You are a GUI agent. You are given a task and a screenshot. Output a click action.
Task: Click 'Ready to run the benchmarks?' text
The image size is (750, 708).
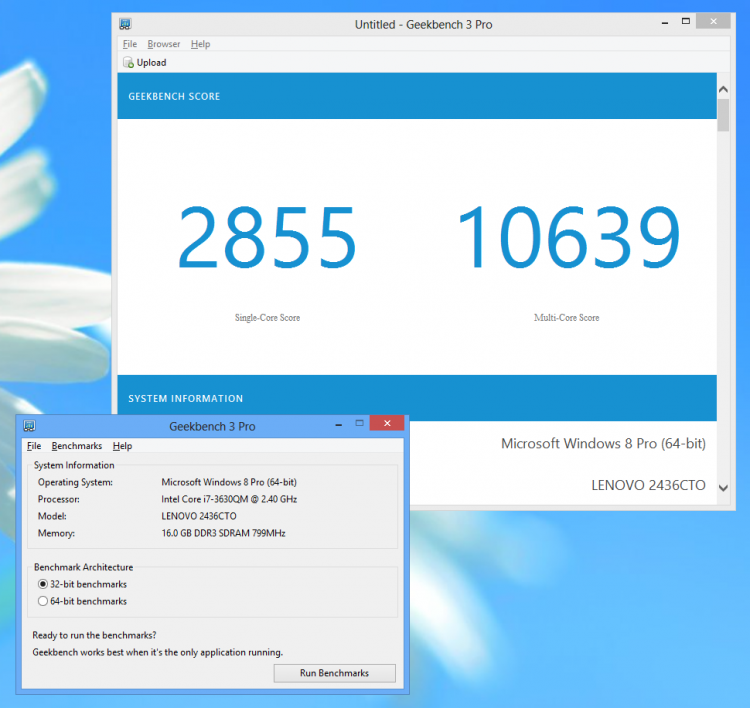click(x=94, y=635)
